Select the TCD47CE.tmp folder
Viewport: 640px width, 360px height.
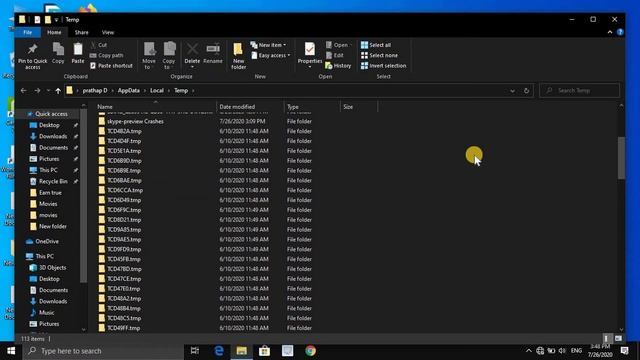point(124,279)
